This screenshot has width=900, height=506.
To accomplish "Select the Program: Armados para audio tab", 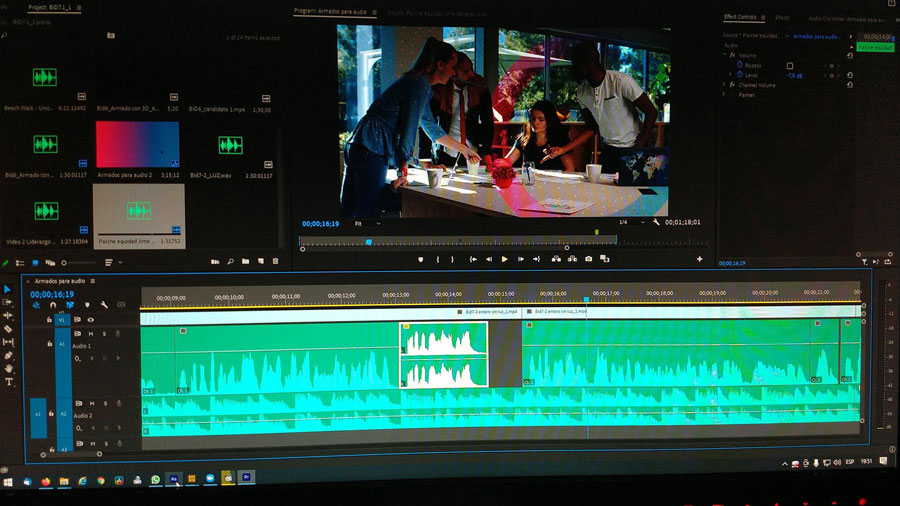I will click(x=330, y=11).
